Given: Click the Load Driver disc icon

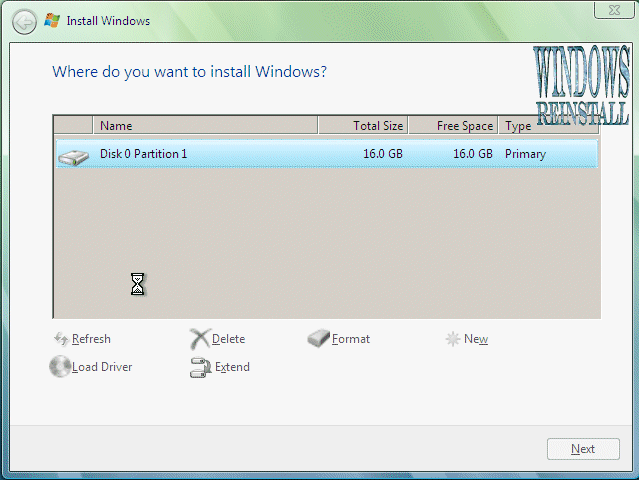Looking at the screenshot, I should point(60,367).
